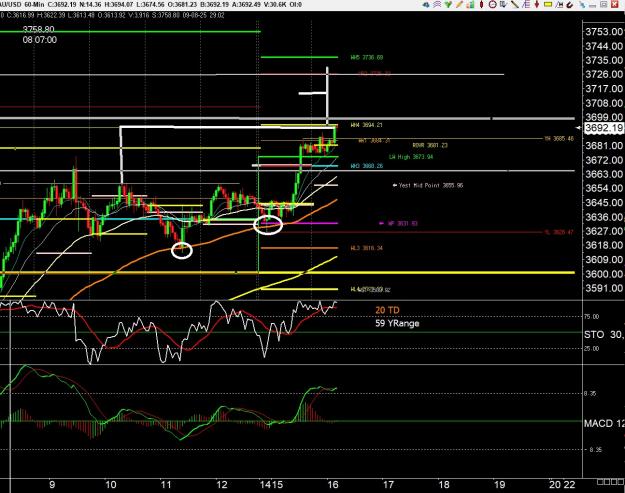Select the WH5 3736.69 level label
Viewport: 625px width, 493px height.
(x=367, y=57)
